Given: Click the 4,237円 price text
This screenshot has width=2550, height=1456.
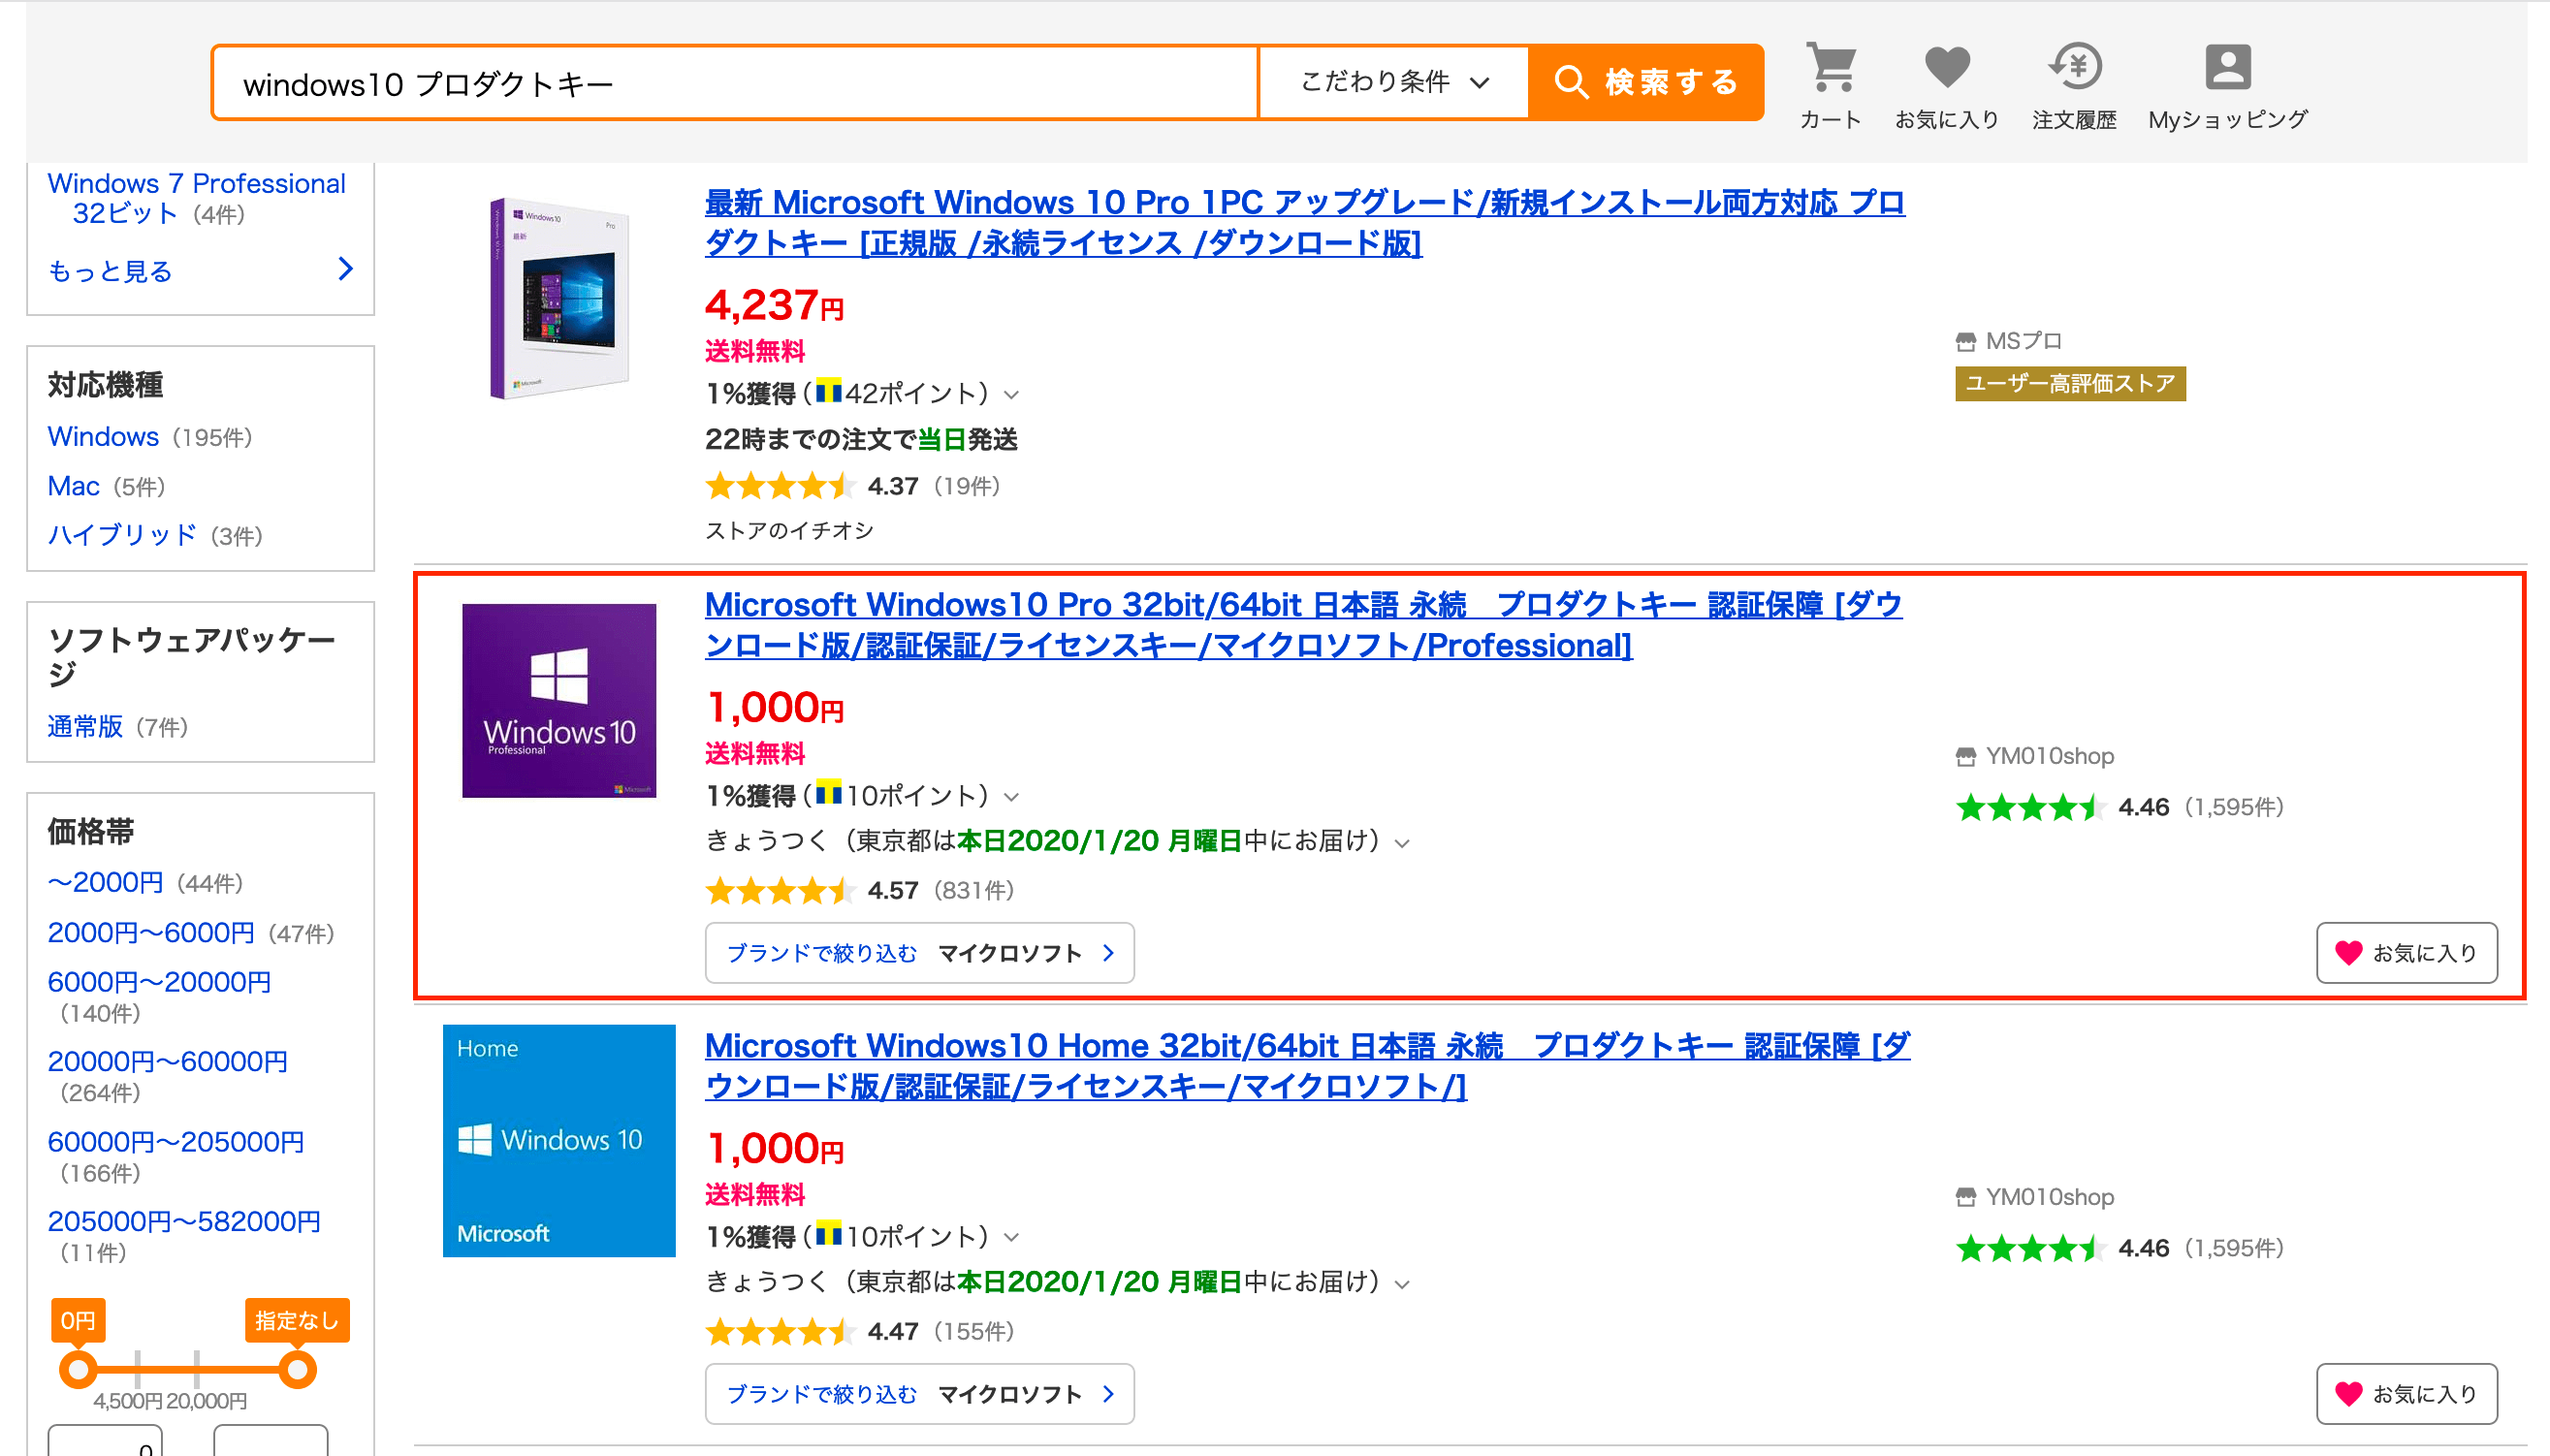Looking at the screenshot, I should coord(774,305).
